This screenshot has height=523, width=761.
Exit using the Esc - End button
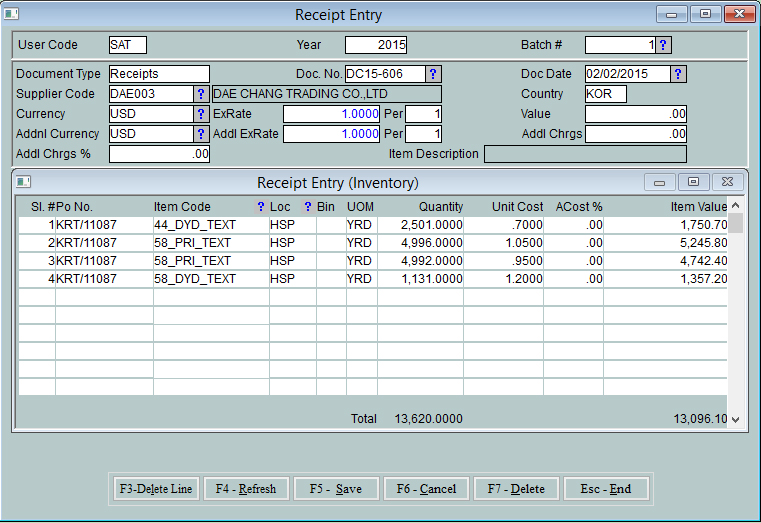coord(606,489)
